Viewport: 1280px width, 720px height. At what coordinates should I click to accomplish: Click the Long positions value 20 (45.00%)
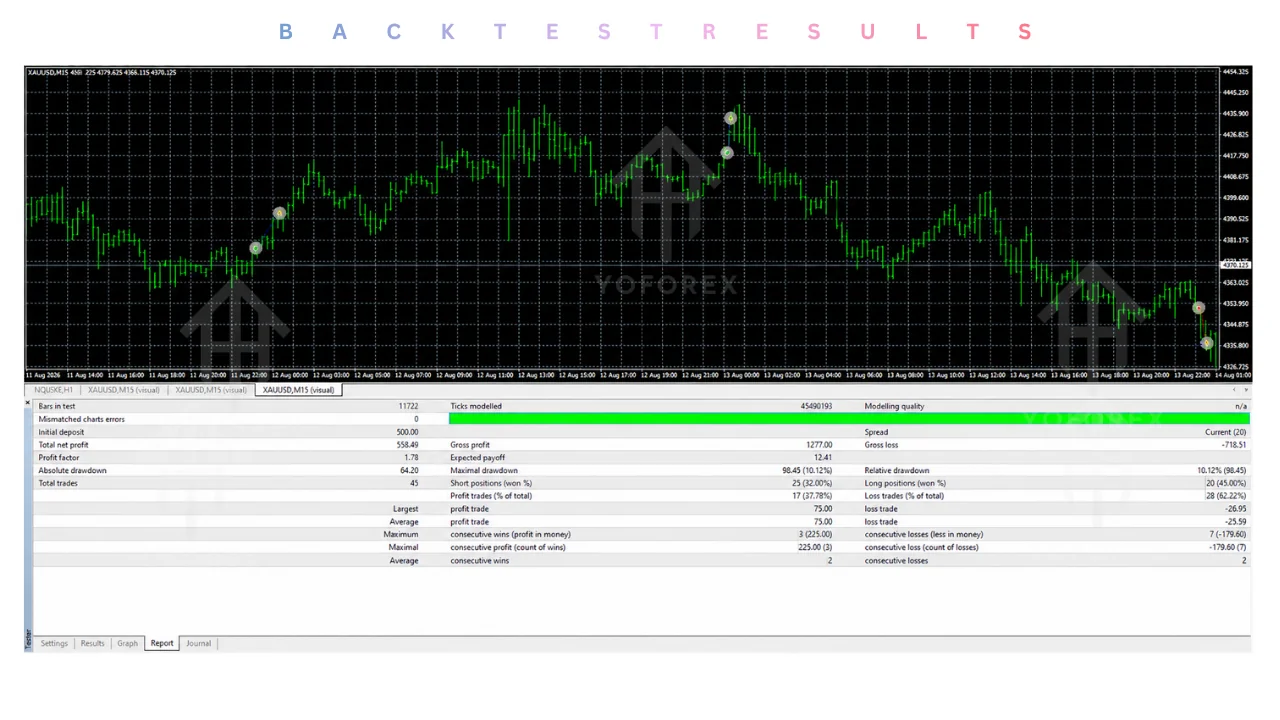(1226, 483)
